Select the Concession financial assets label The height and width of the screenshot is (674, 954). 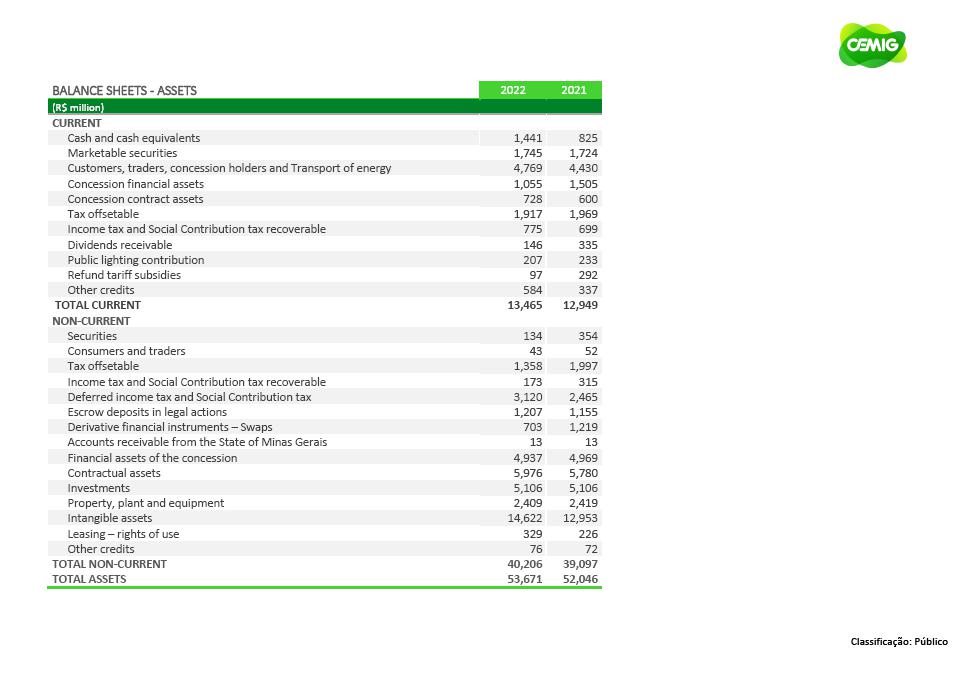point(135,184)
